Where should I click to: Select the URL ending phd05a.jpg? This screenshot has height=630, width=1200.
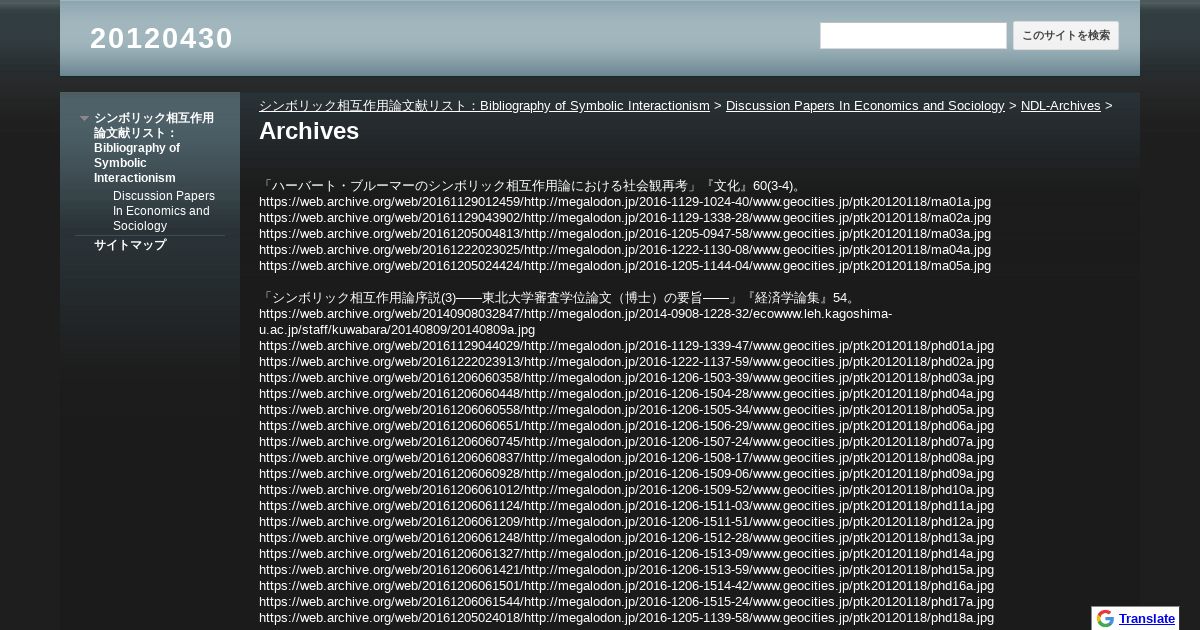pos(627,410)
